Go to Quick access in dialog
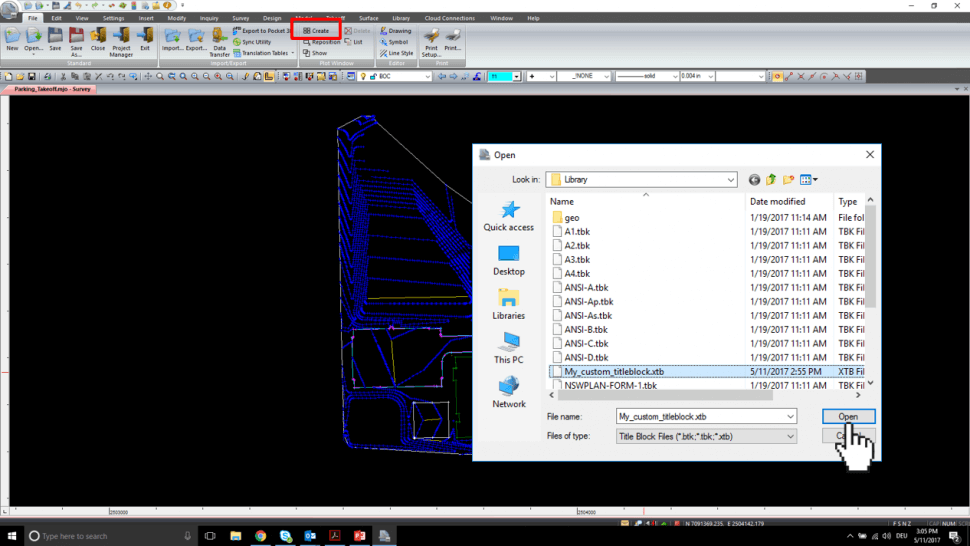The height and width of the screenshot is (546, 970). click(x=509, y=216)
